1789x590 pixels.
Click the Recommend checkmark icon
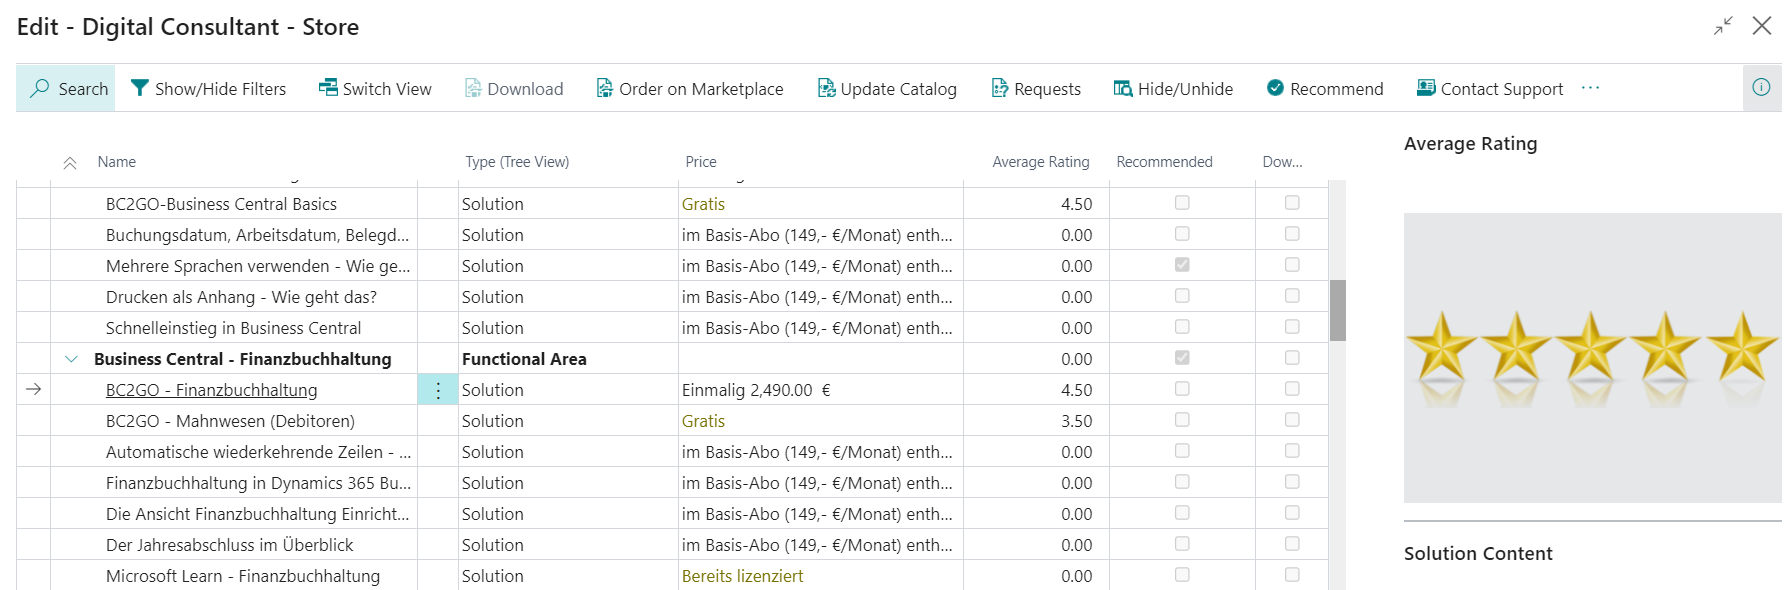pos(1275,88)
